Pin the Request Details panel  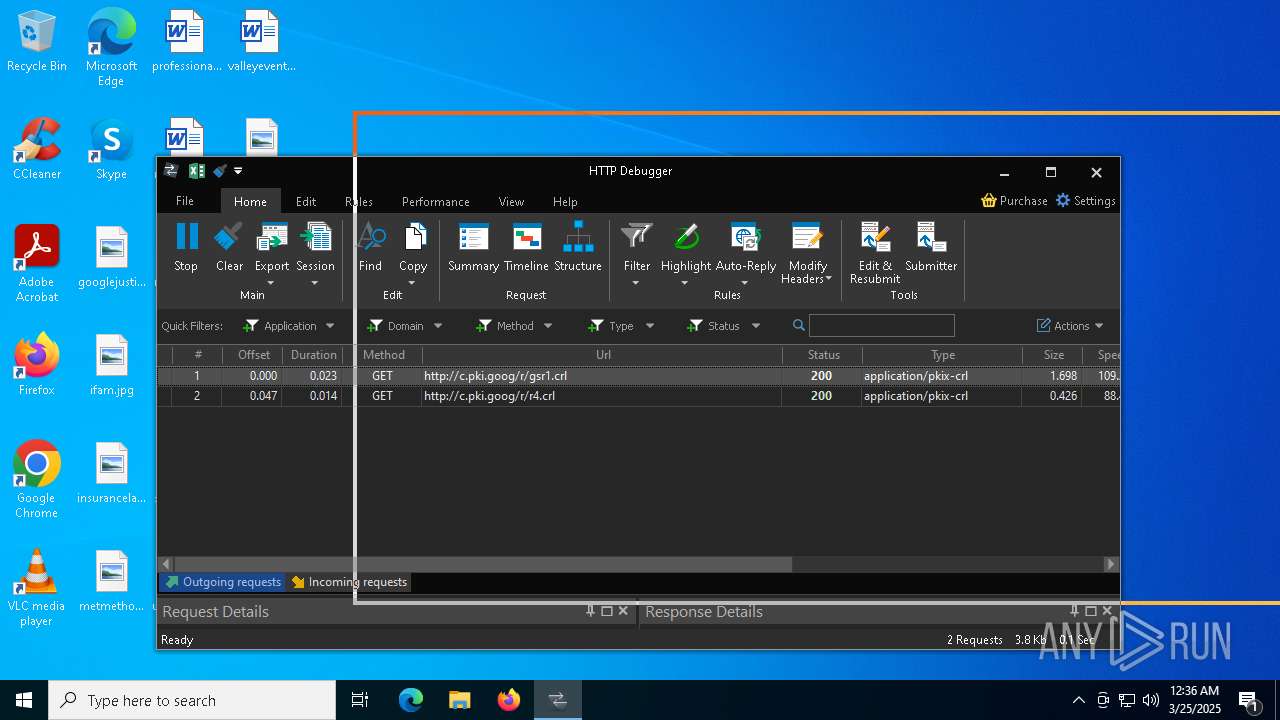pos(590,611)
